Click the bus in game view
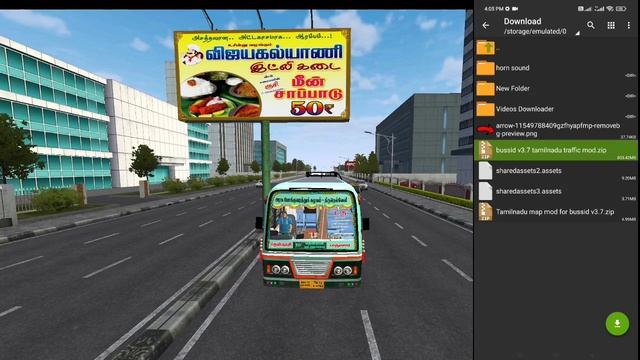Image resolution: width=640 pixels, height=360 pixels. 312,231
